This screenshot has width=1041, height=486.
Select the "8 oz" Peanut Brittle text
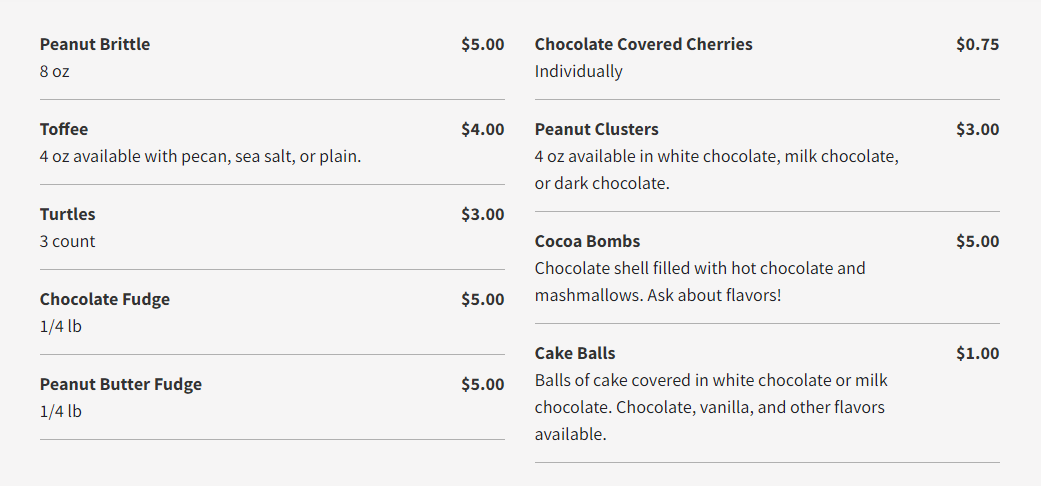click(55, 71)
